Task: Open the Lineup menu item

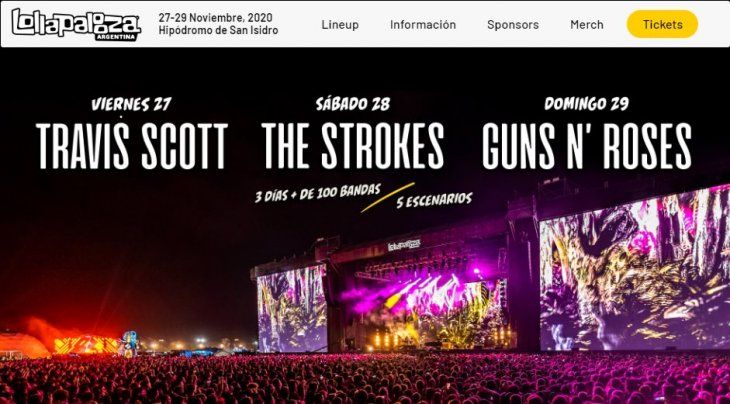Action: pyautogui.click(x=340, y=25)
